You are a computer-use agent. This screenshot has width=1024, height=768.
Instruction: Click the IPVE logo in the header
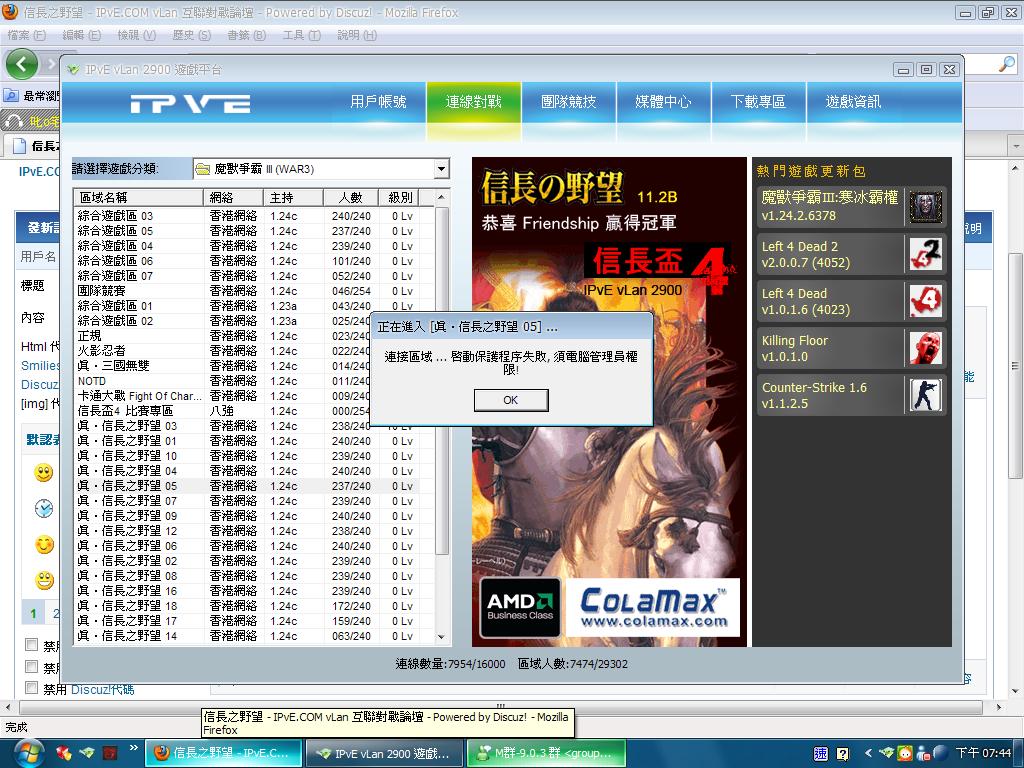coord(190,104)
